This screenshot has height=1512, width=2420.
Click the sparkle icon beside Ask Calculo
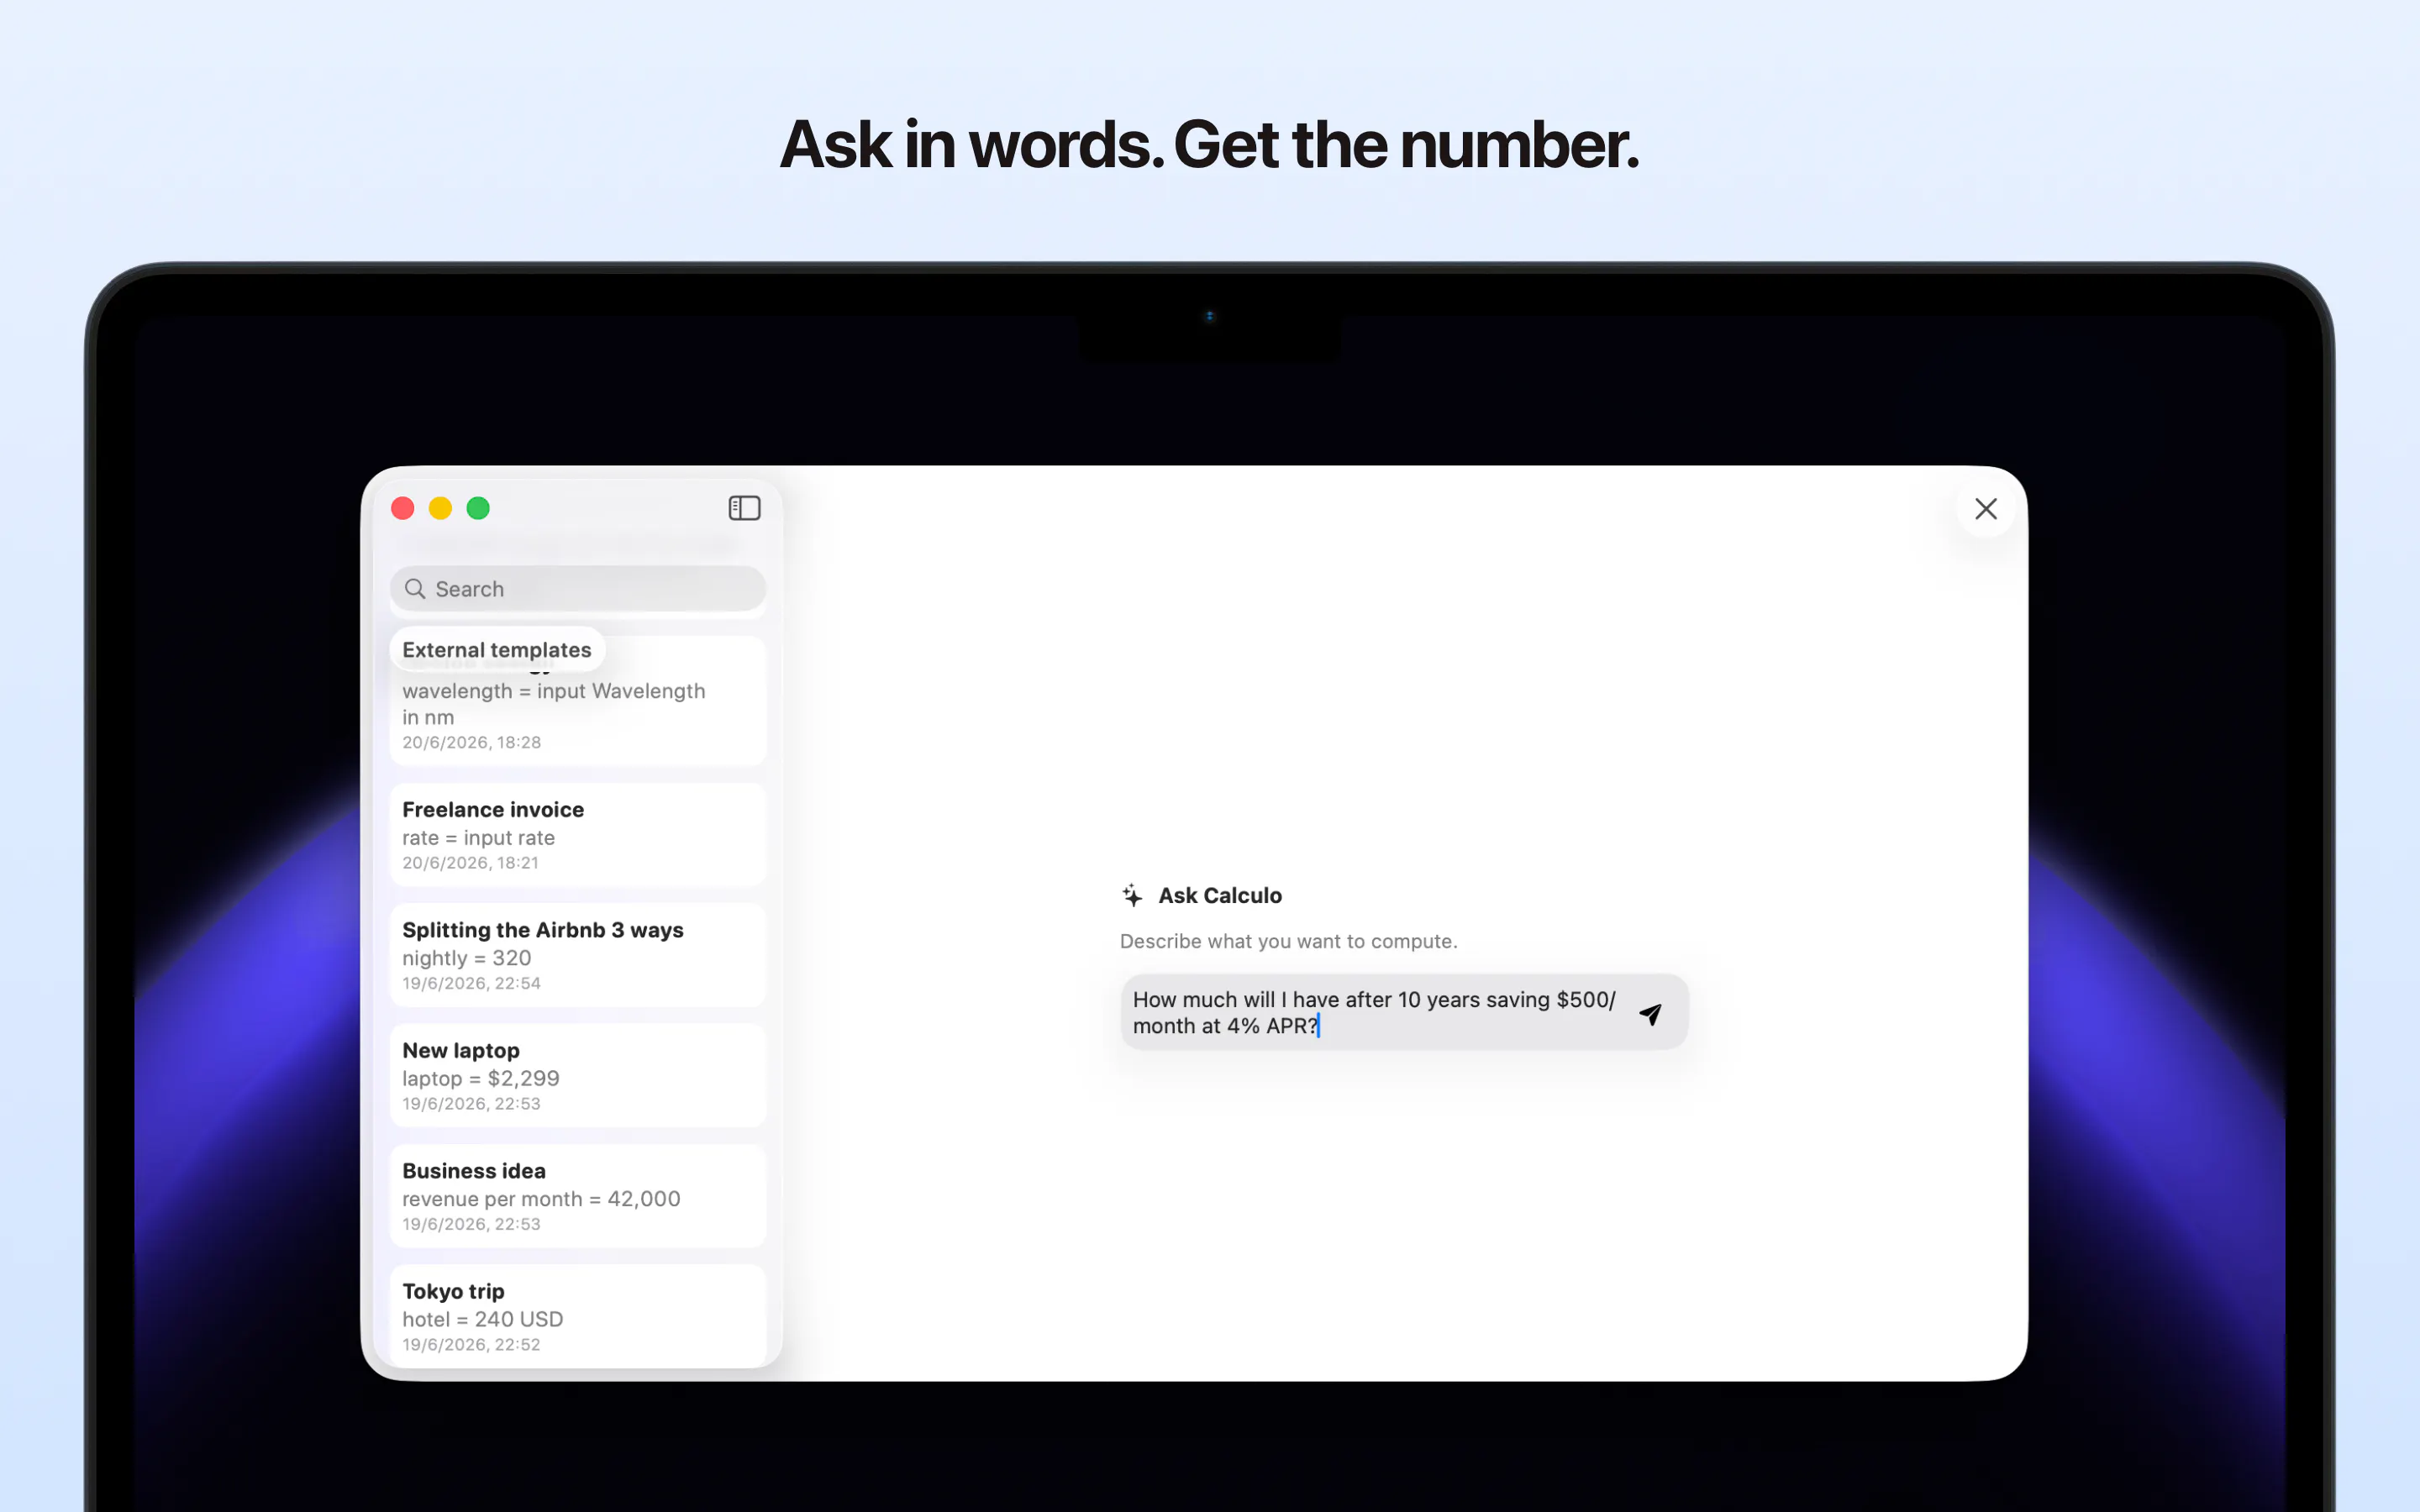[x=1132, y=895]
